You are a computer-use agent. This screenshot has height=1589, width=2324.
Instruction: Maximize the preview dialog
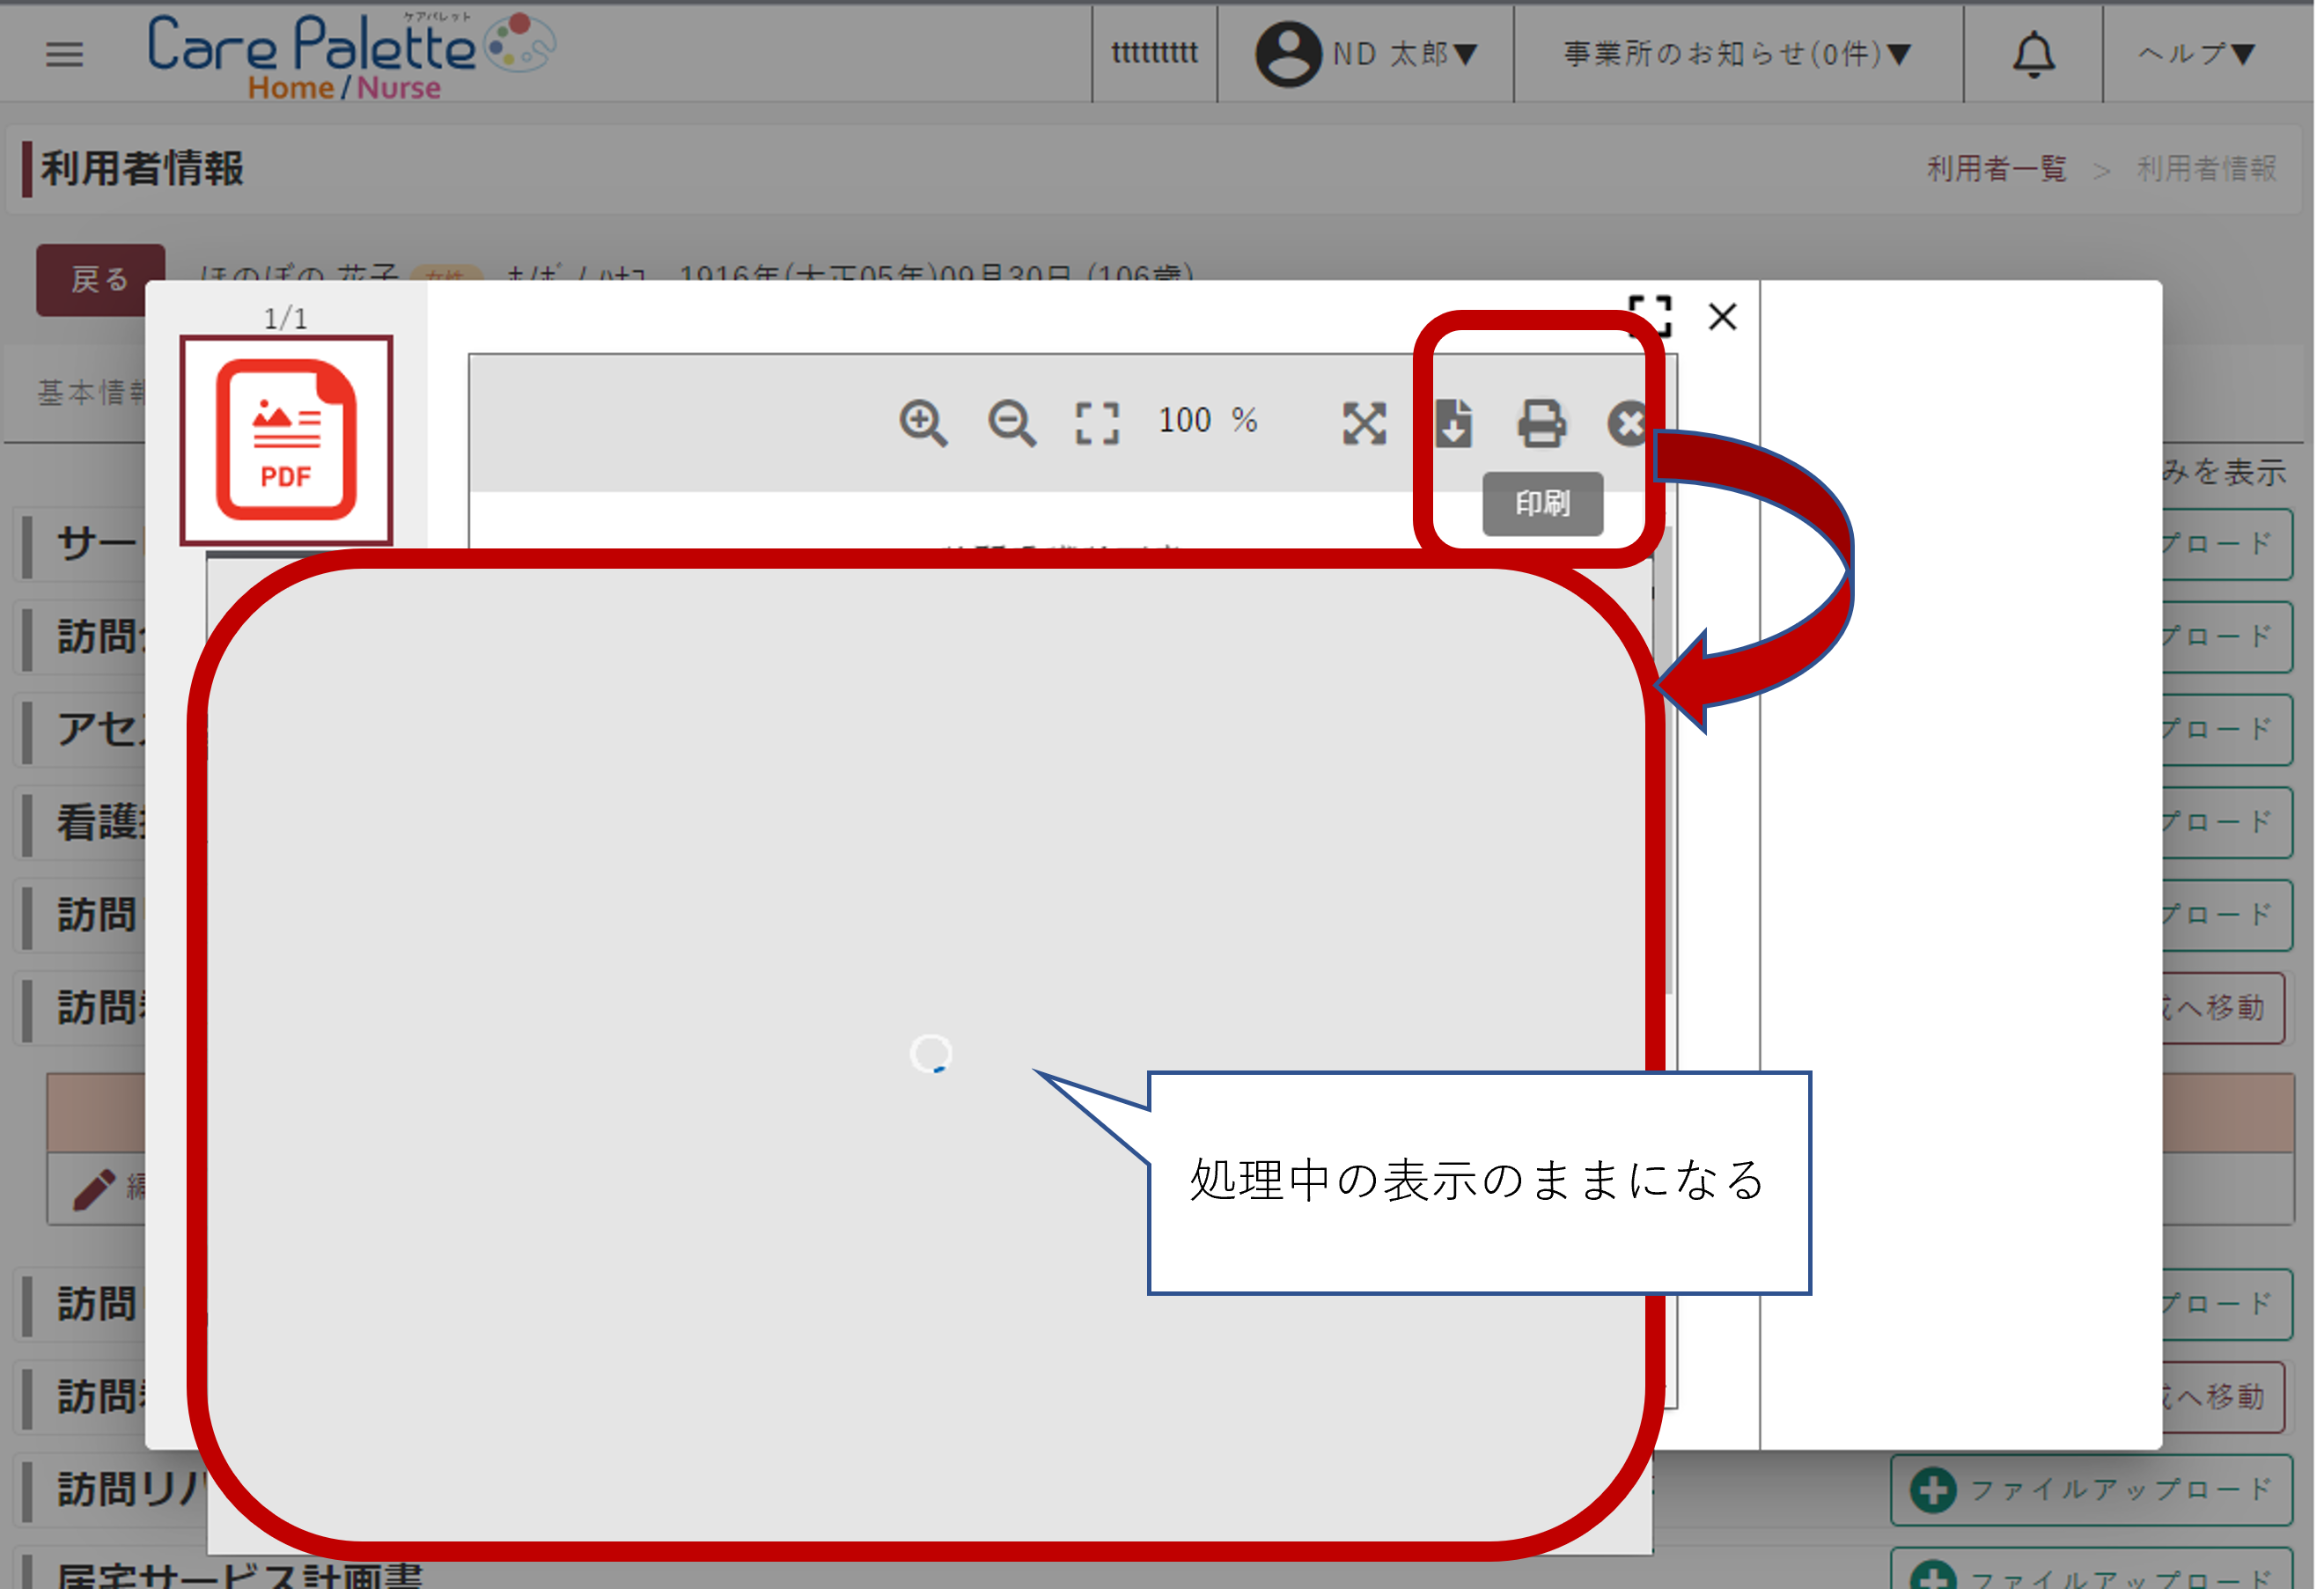(x=1650, y=317)
